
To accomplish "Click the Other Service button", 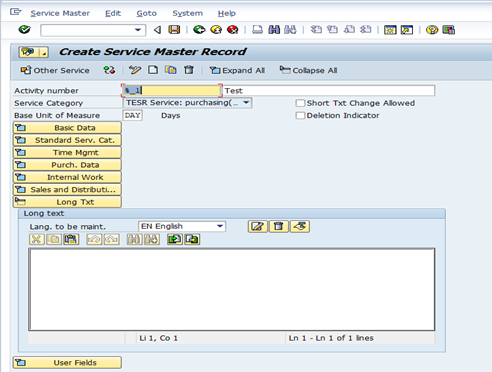I will [x=55, y=70].
